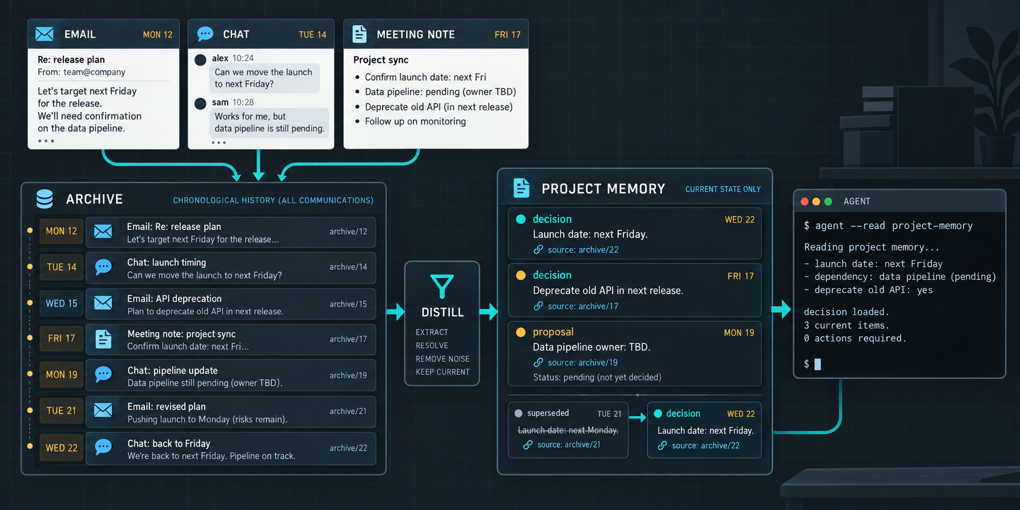Click orange status dot on 'Deprecate old API' decision

(x=520, y=276)
